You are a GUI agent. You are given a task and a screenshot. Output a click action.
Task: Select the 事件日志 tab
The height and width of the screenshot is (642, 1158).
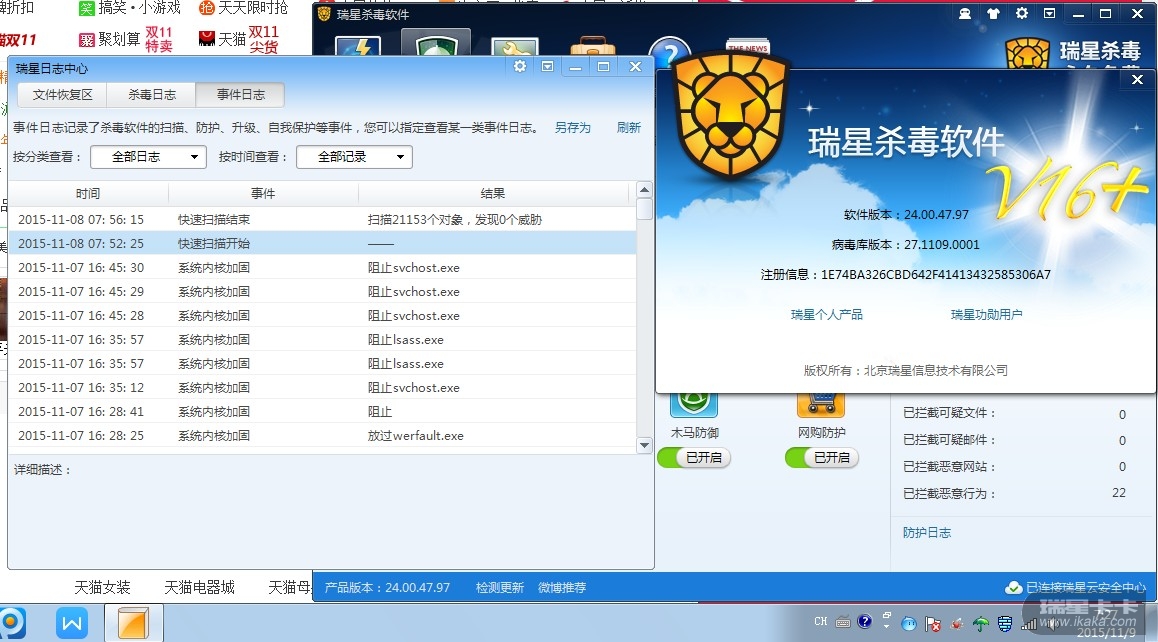(x=241, y=95)
